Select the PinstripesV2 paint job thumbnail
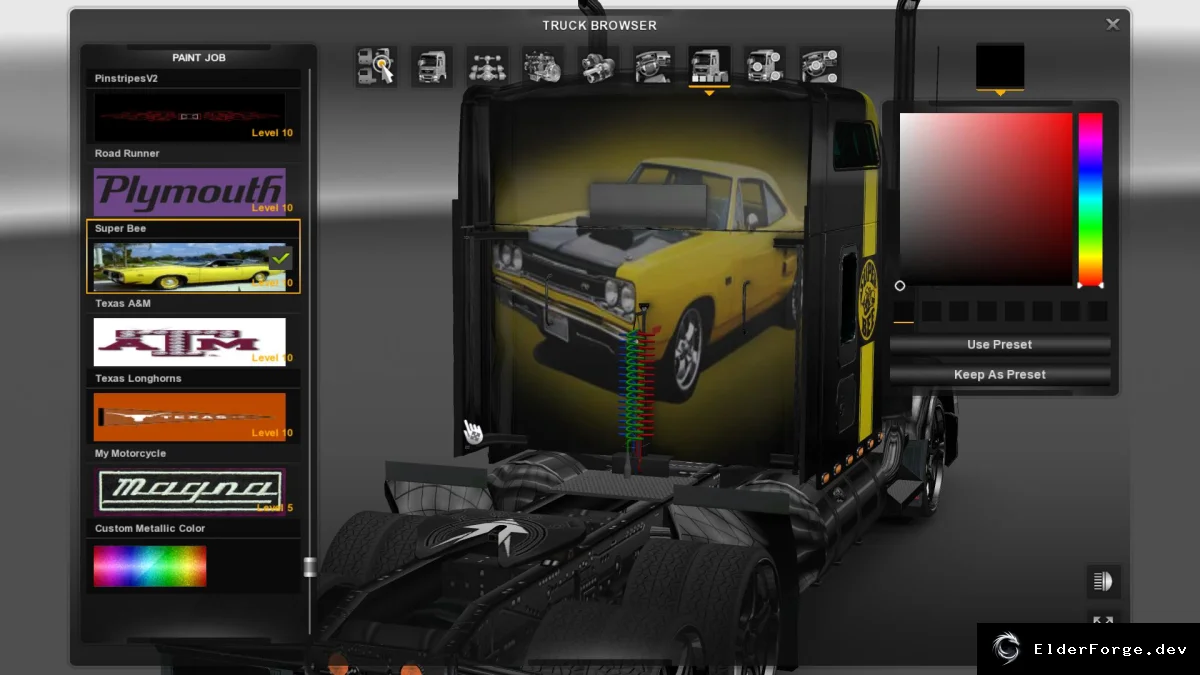Screen dimensions: 1200x675 [x=190, y=117]
